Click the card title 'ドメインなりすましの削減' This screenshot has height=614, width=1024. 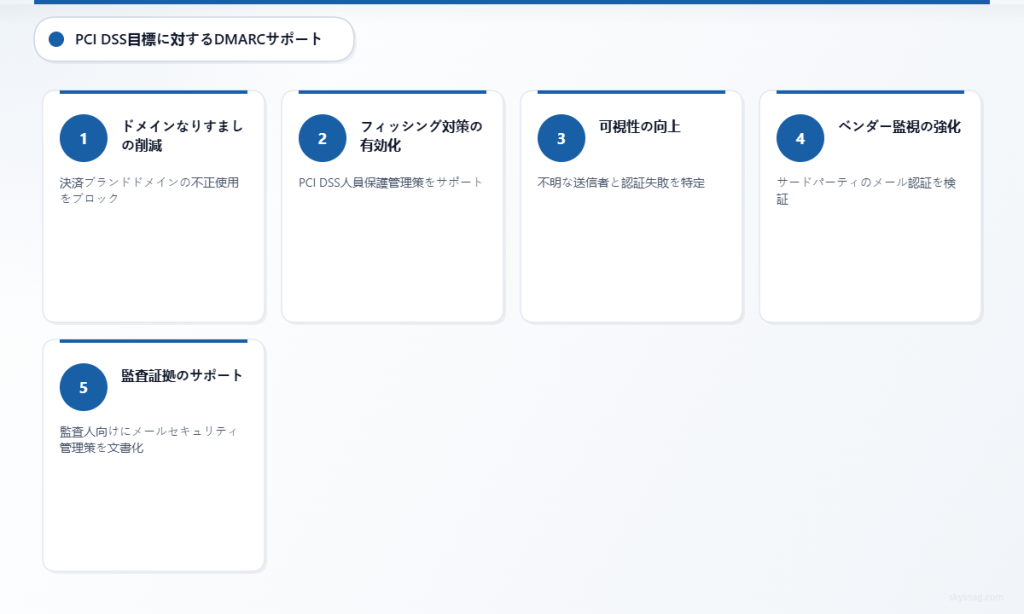182,136
